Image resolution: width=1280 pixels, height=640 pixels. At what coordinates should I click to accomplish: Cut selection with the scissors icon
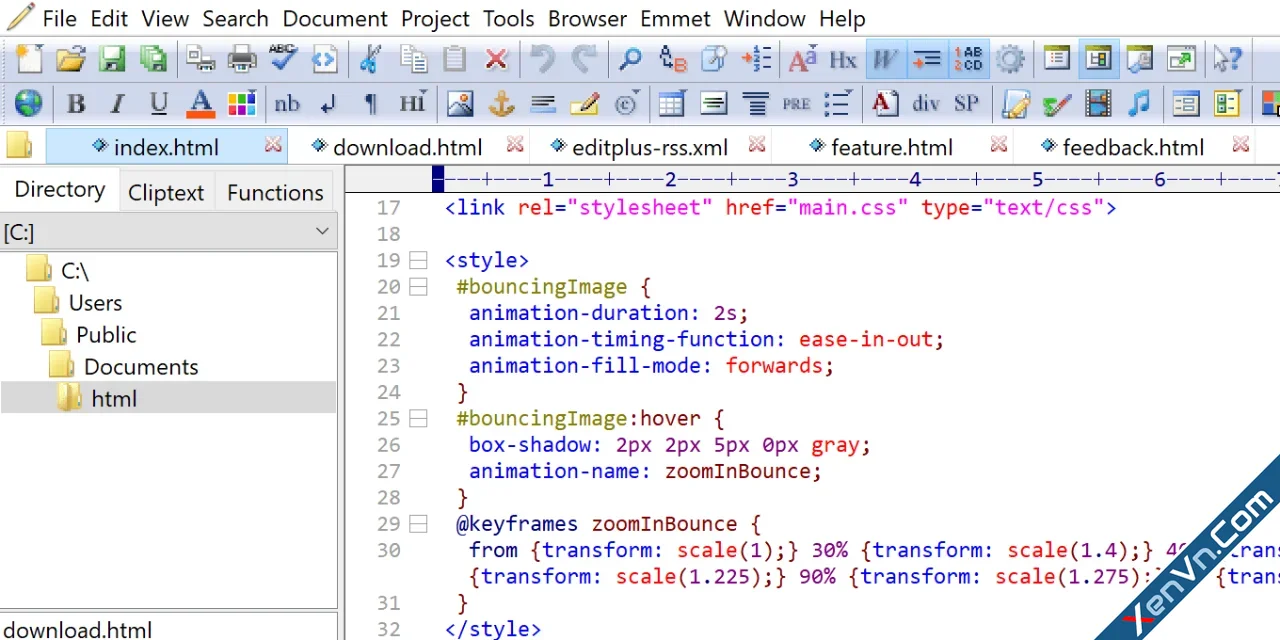coord(370,59)
